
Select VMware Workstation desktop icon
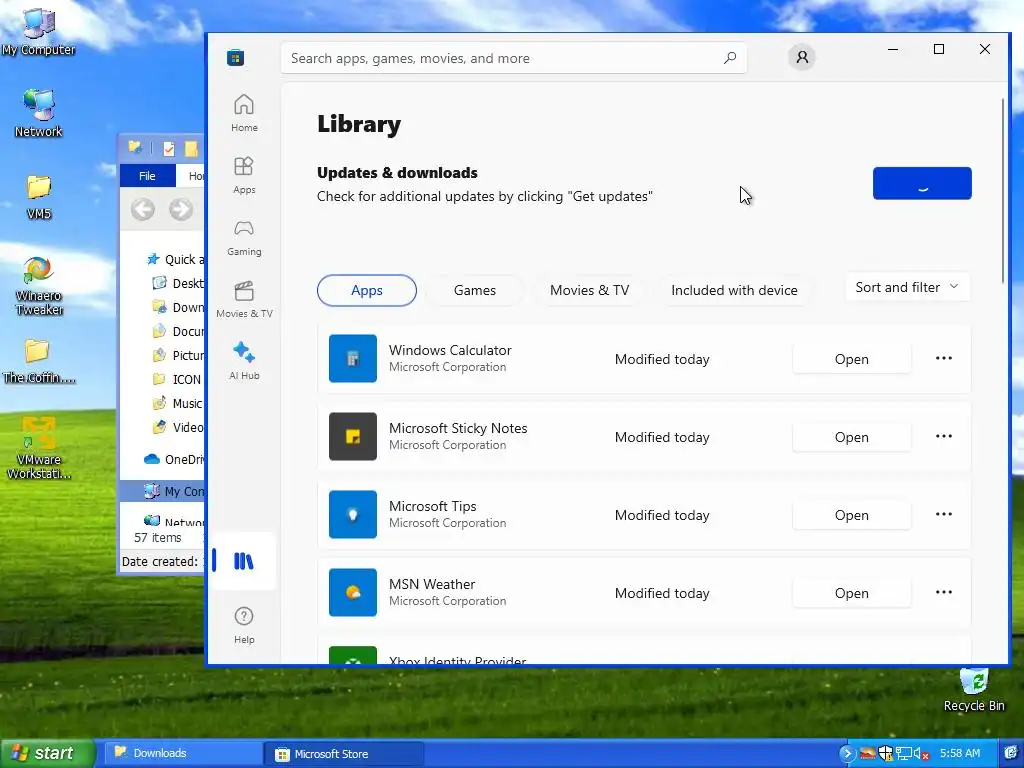point(39,448)
